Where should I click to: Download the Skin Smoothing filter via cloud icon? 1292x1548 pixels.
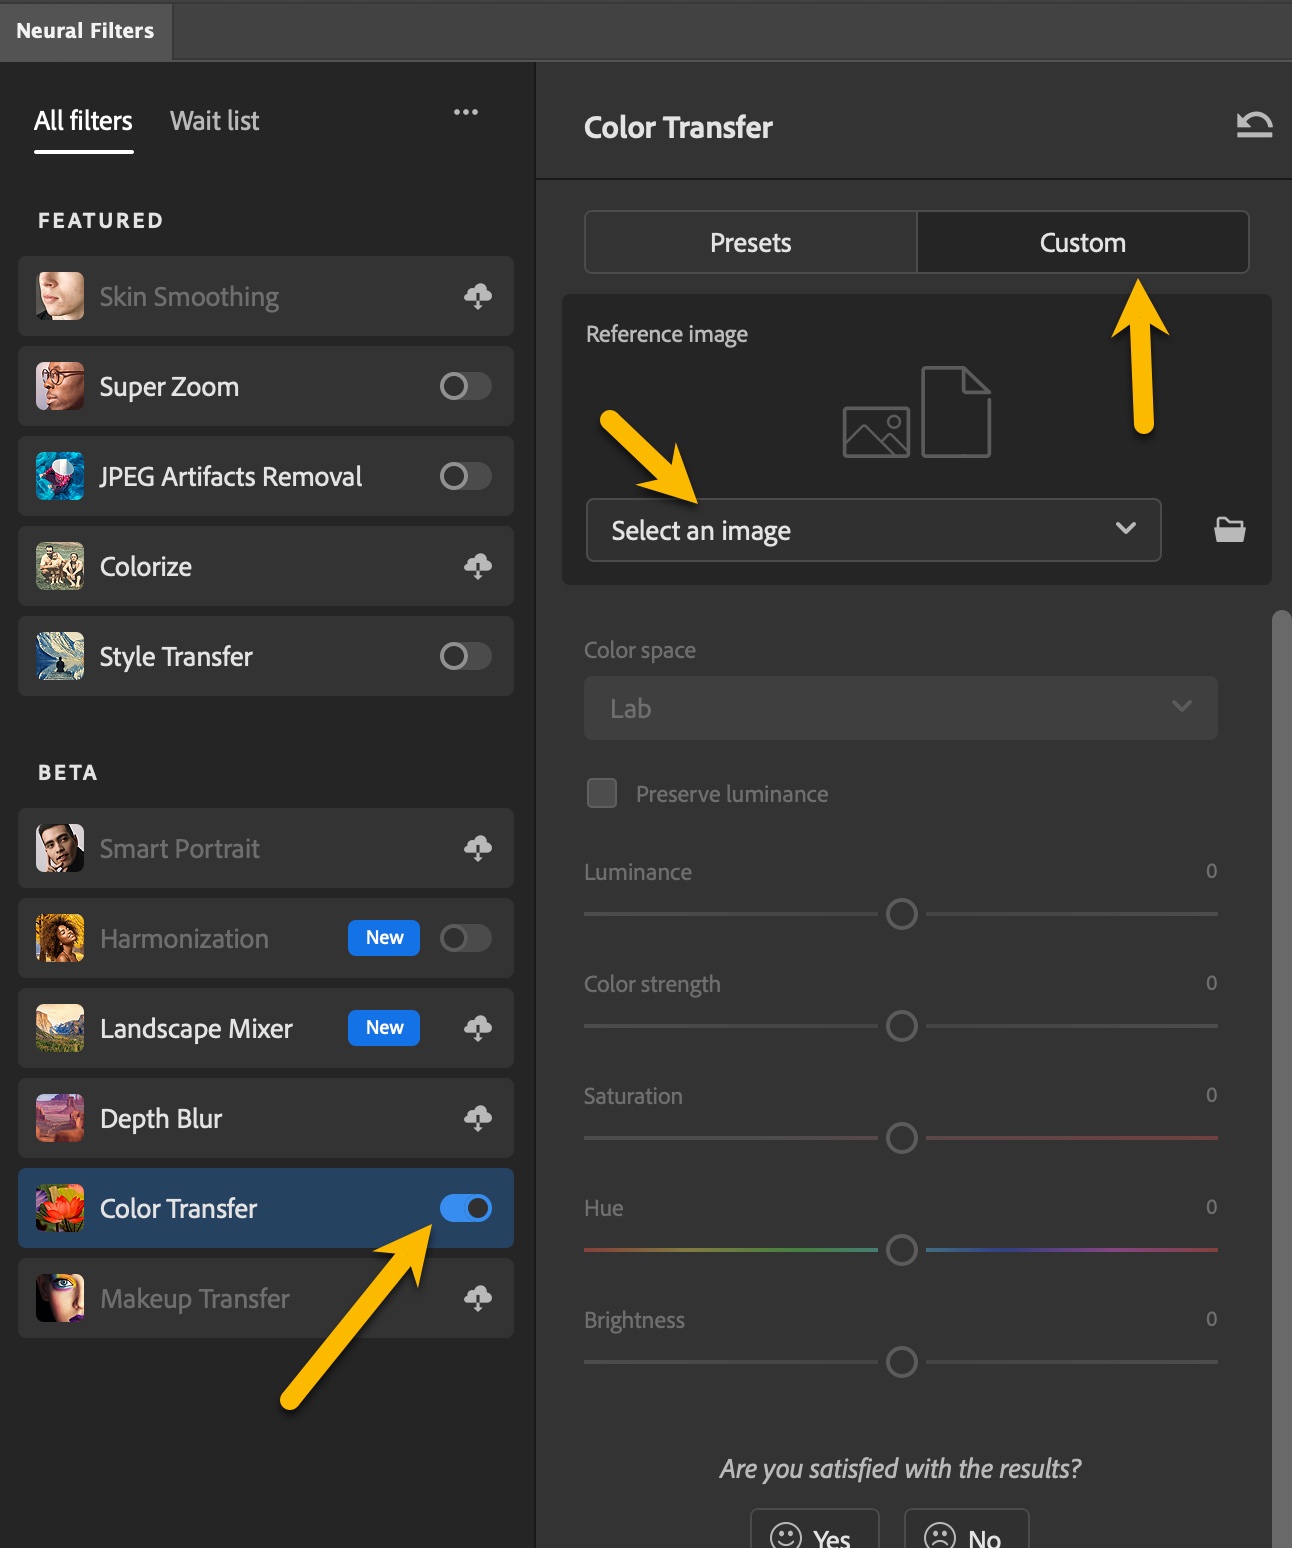[478, 296]
